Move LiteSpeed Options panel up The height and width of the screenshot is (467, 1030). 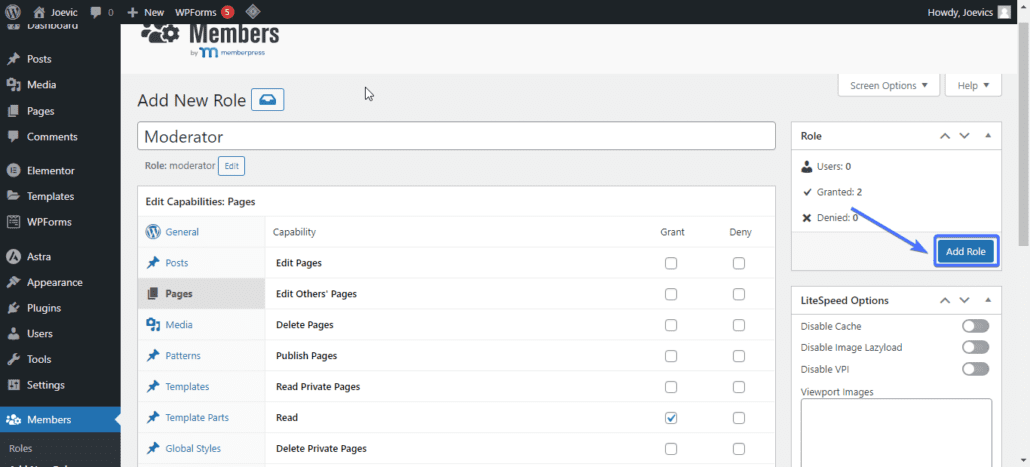[x=945, y=300]
